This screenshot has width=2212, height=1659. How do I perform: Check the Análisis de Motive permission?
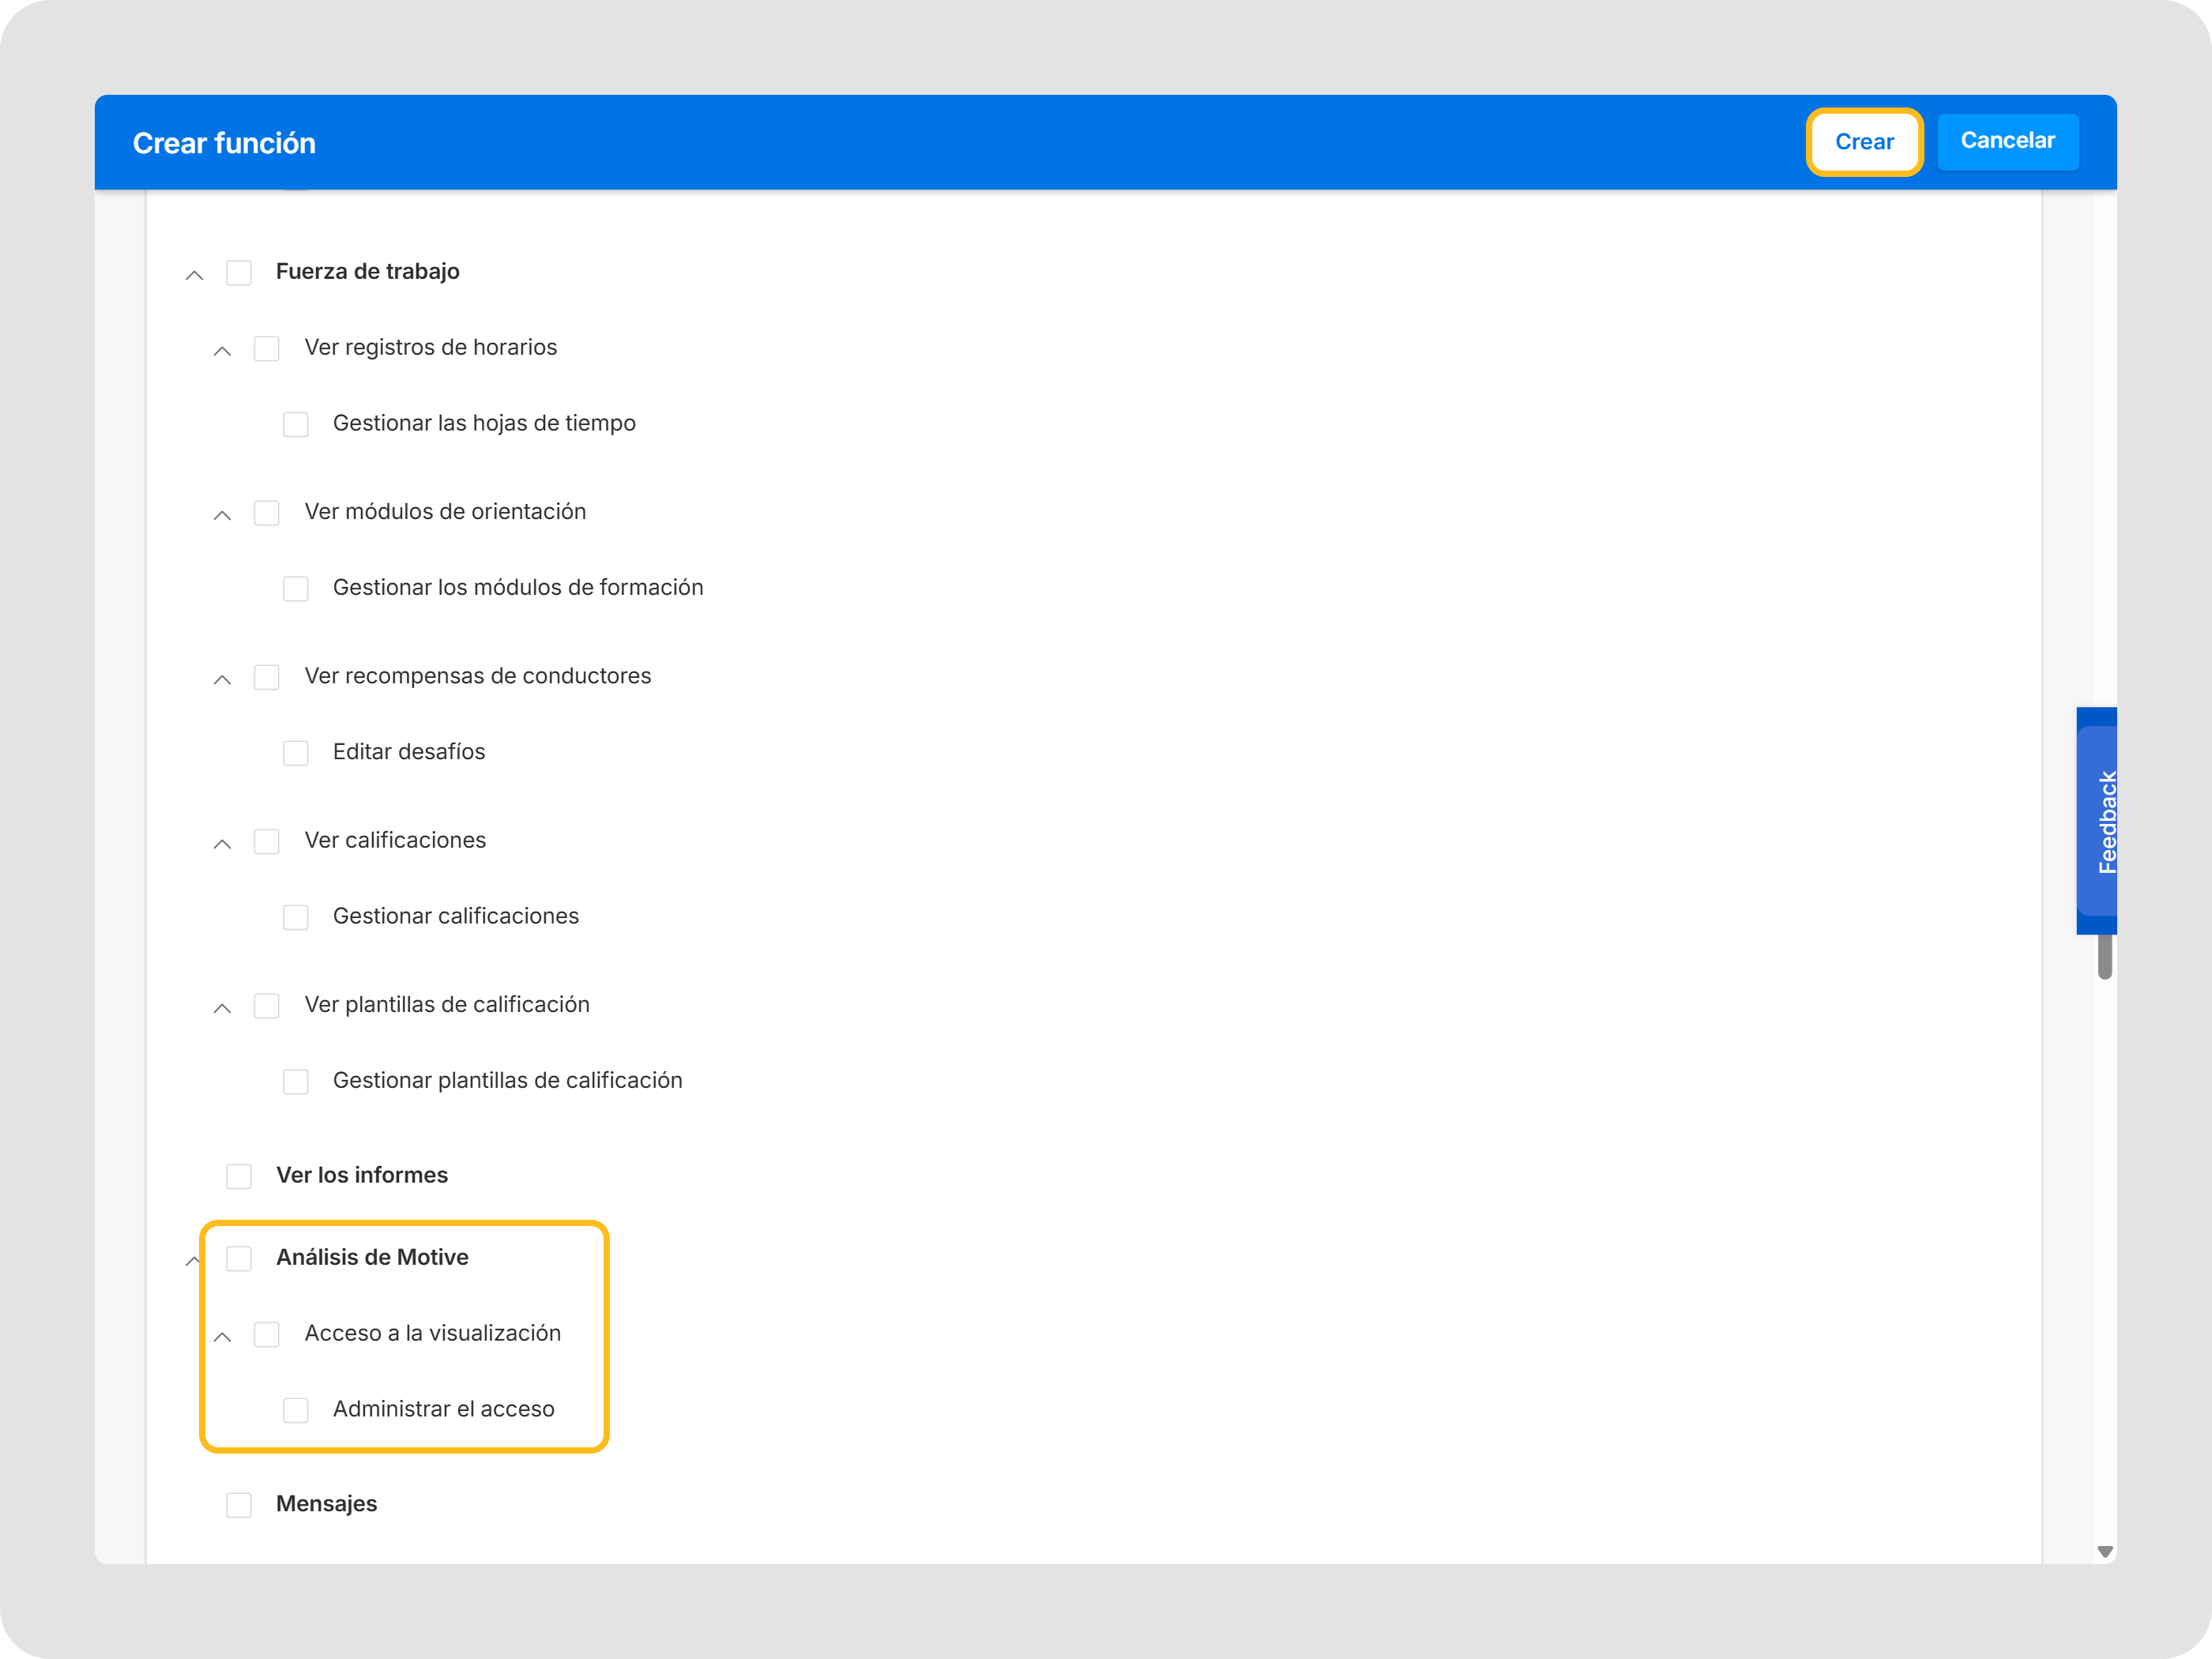point(240,1259)
